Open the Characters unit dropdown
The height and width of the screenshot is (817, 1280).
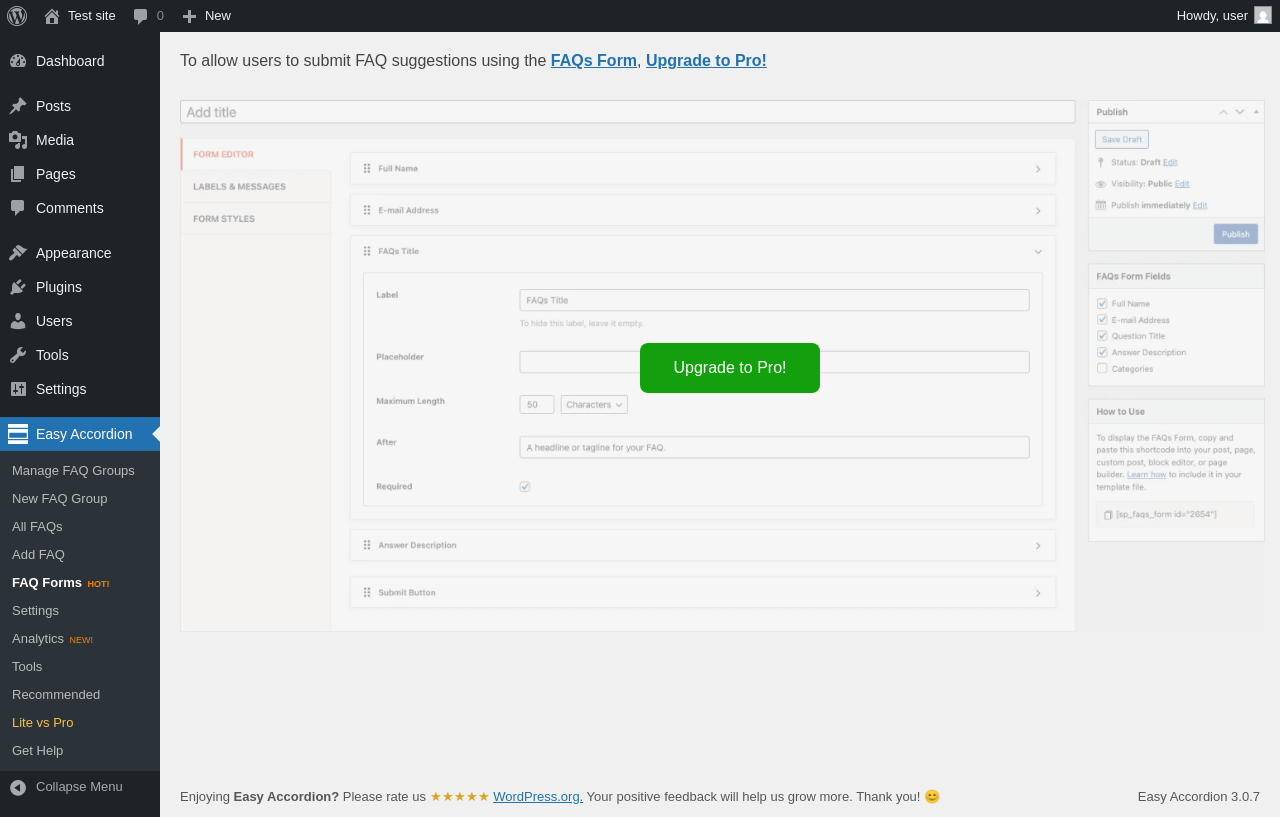(x=594, y=405)
